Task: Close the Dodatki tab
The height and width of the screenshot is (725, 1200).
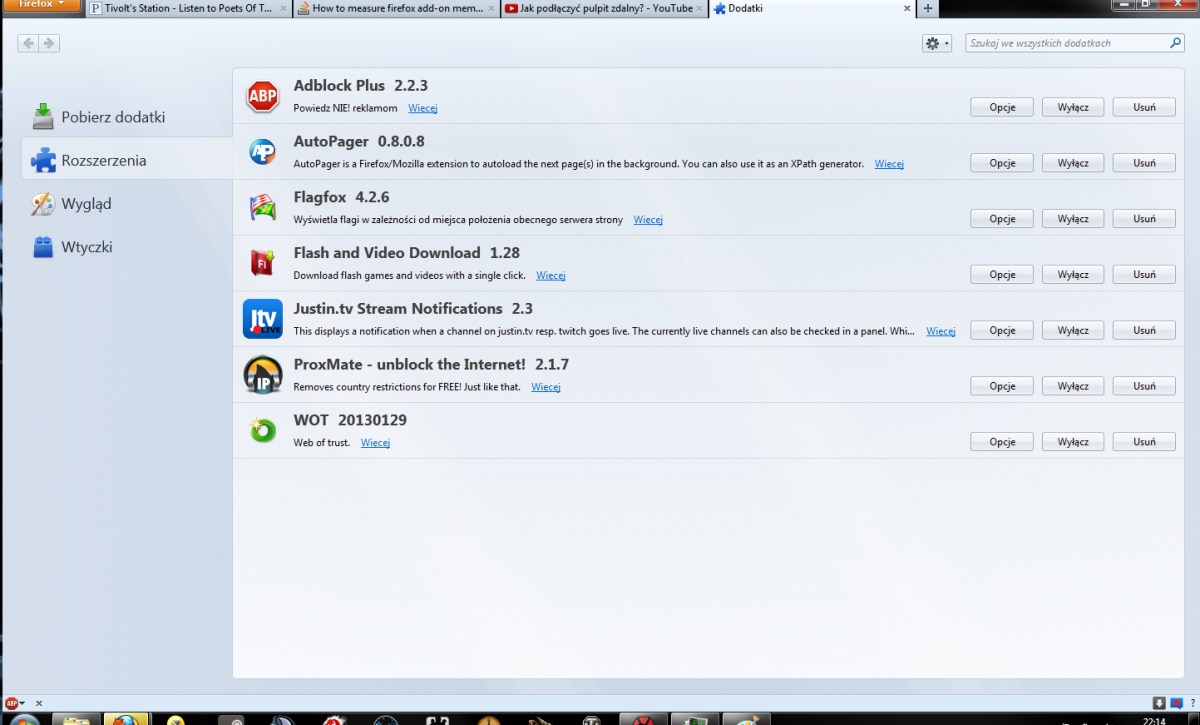Action: coord(906,9)
